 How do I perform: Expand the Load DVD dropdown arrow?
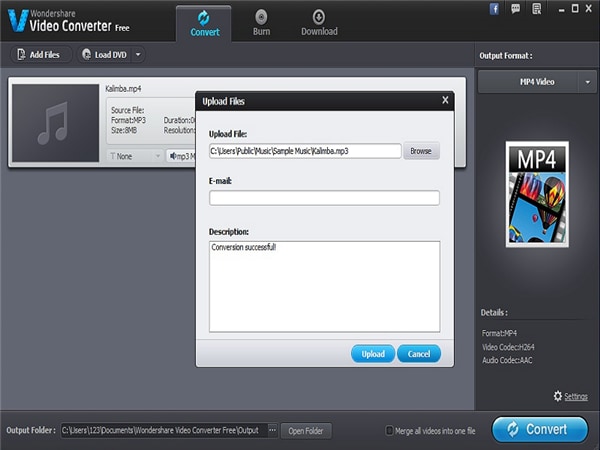138,55
